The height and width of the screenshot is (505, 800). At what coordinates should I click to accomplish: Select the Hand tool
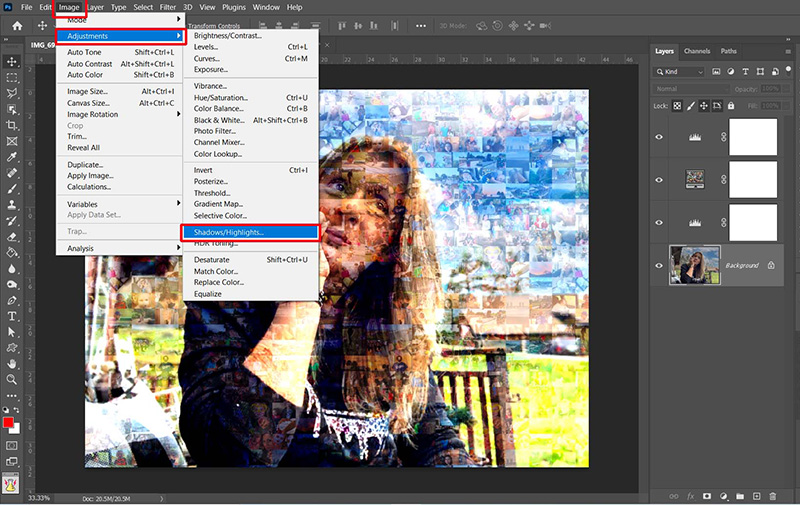click(x=11, y=364)
